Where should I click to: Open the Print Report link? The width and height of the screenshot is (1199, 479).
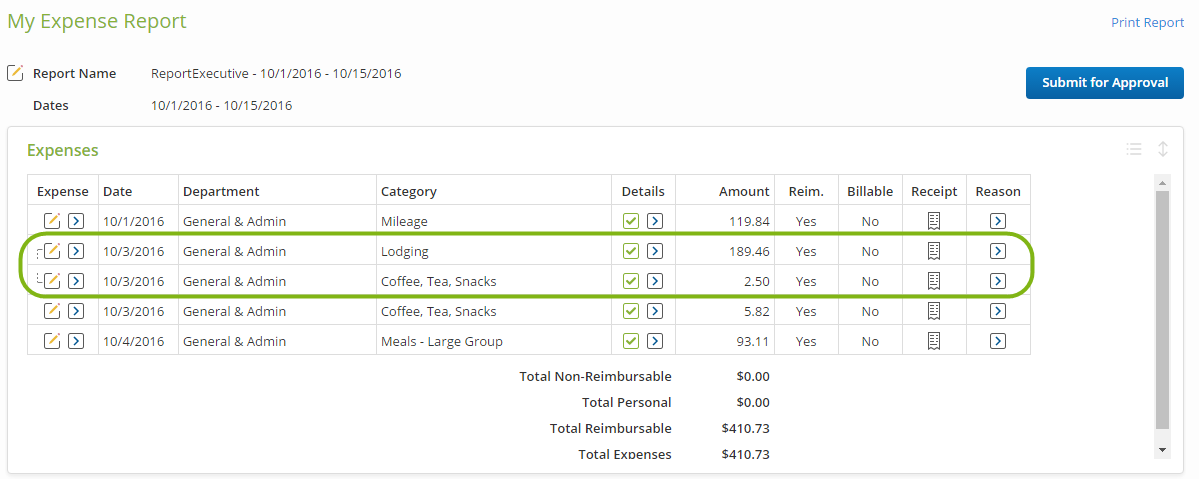coord(1147,22)
